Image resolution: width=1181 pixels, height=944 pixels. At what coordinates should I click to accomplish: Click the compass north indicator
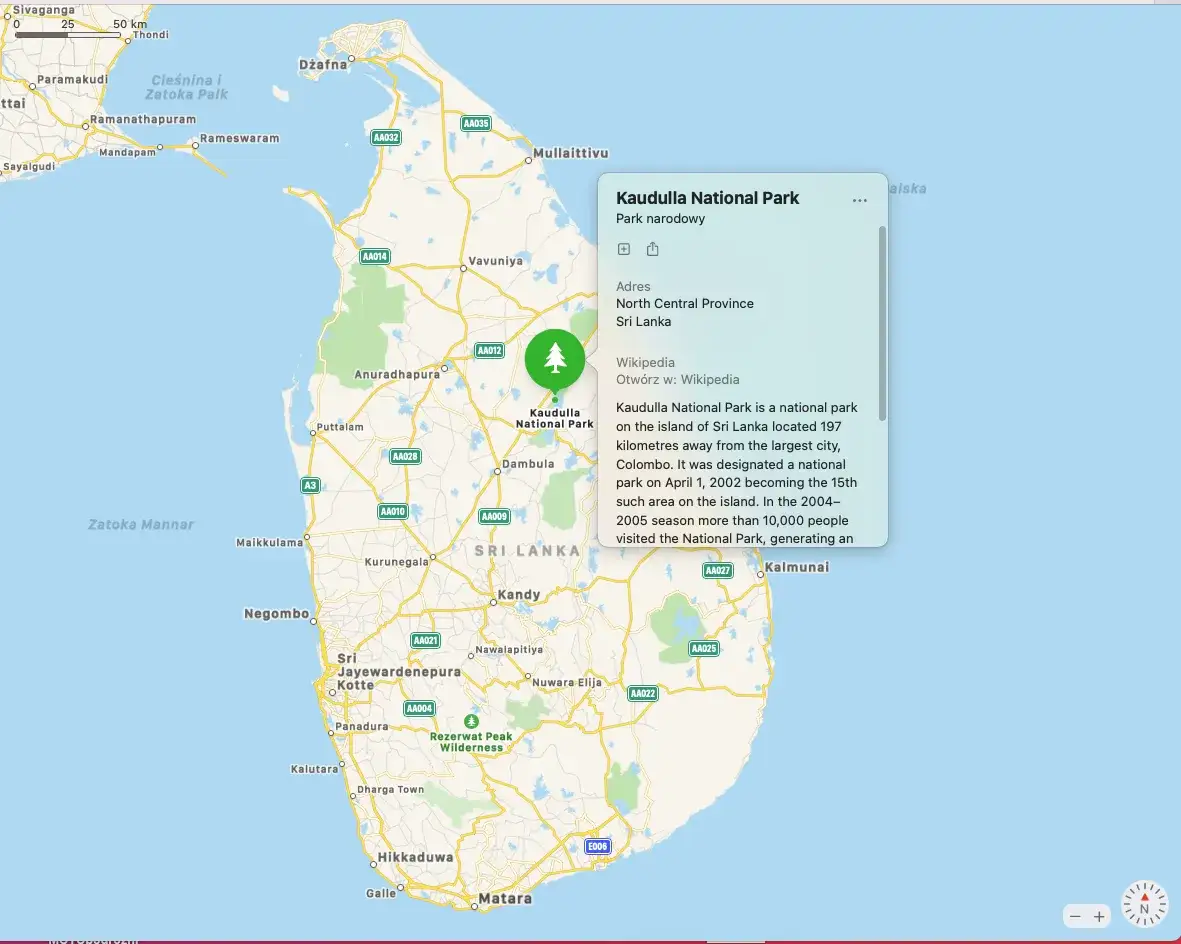(1144, 904)
